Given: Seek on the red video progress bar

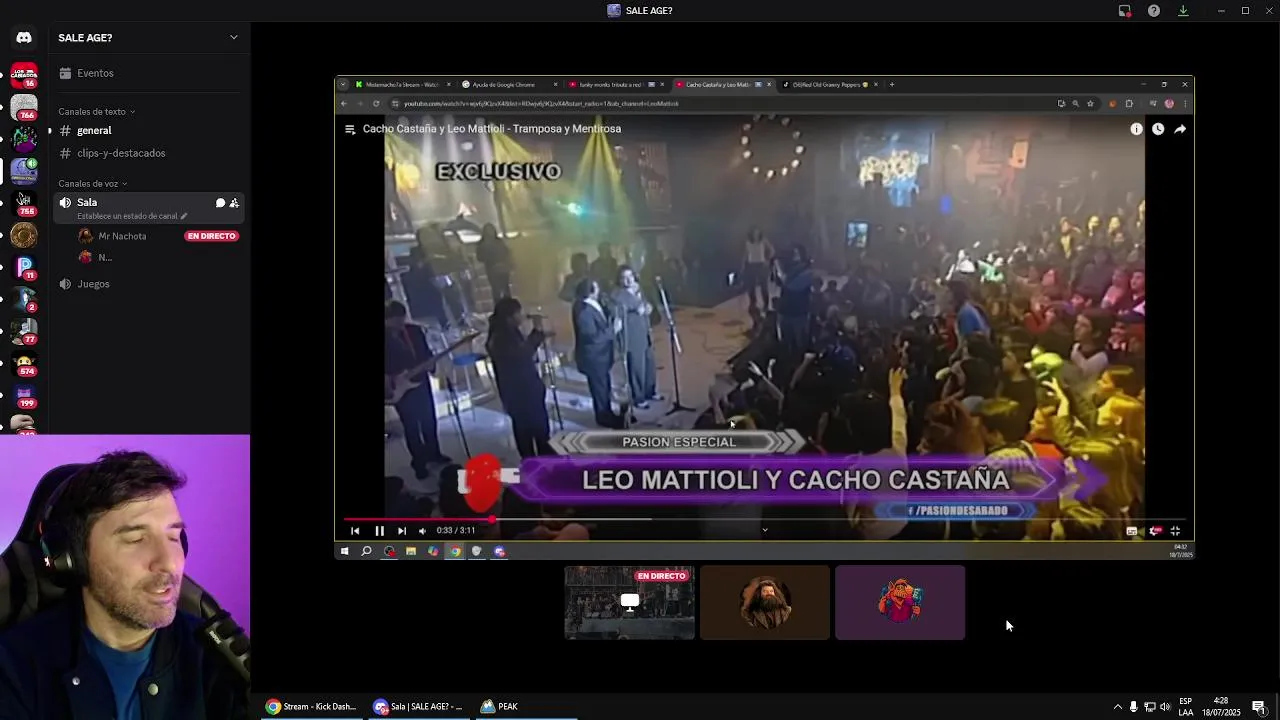Looking at the screenshot, I should (x=765, y=519).
